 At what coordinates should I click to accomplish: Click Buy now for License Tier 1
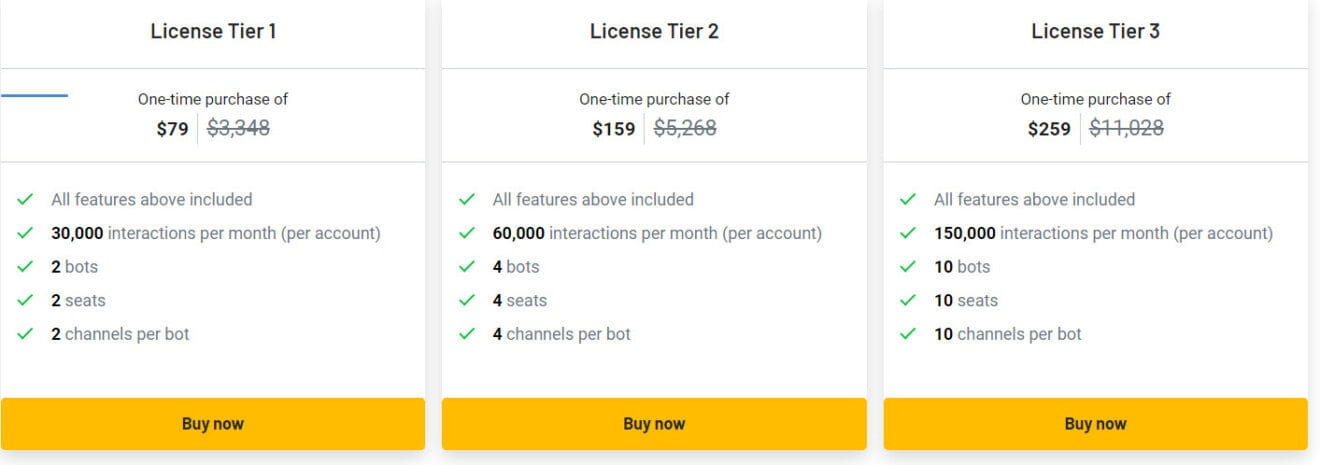coord(212,424)
